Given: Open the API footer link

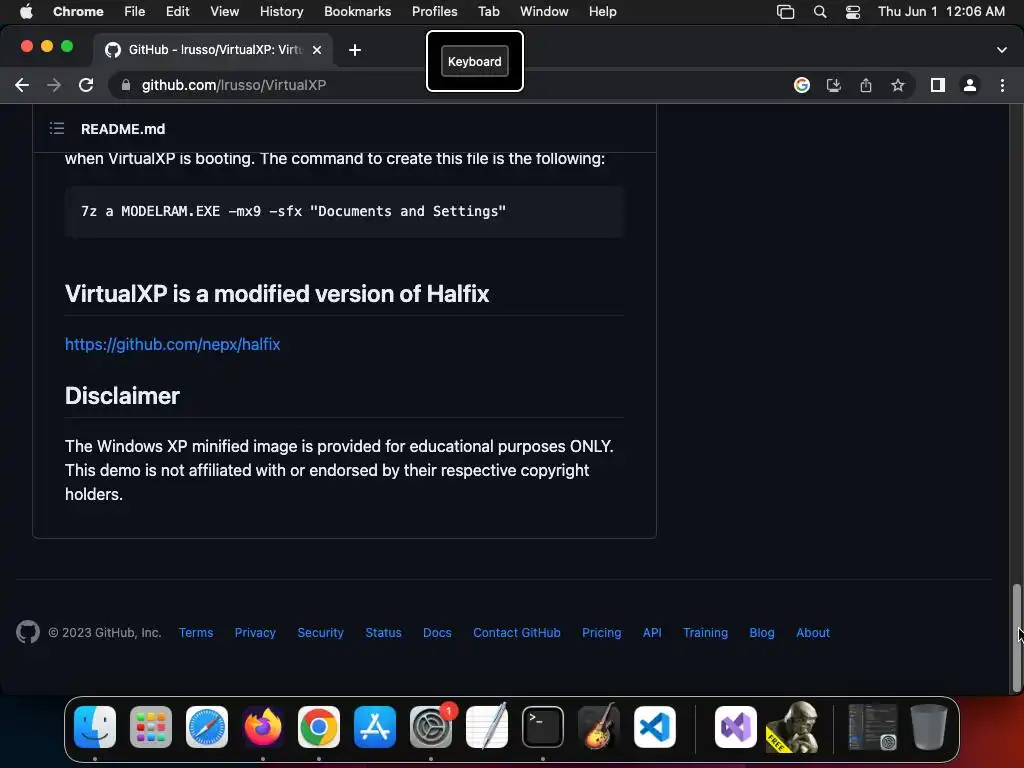Looking at the screenshot, I should [652, 632].
